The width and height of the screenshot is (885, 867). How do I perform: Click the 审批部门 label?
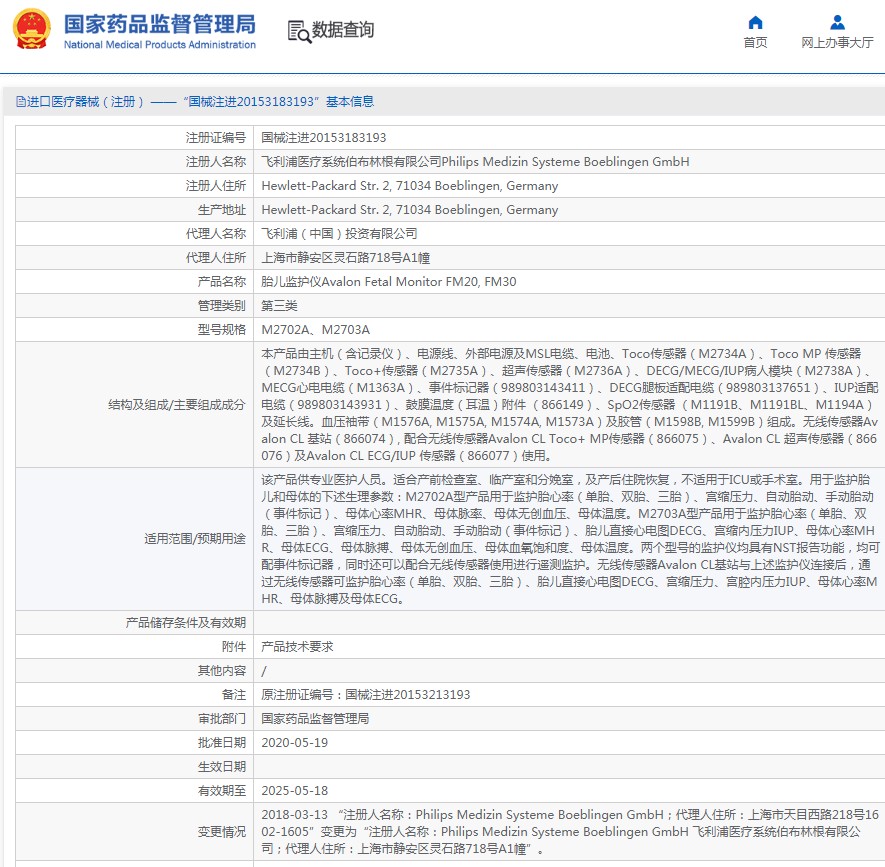click(x=222, y=719)
